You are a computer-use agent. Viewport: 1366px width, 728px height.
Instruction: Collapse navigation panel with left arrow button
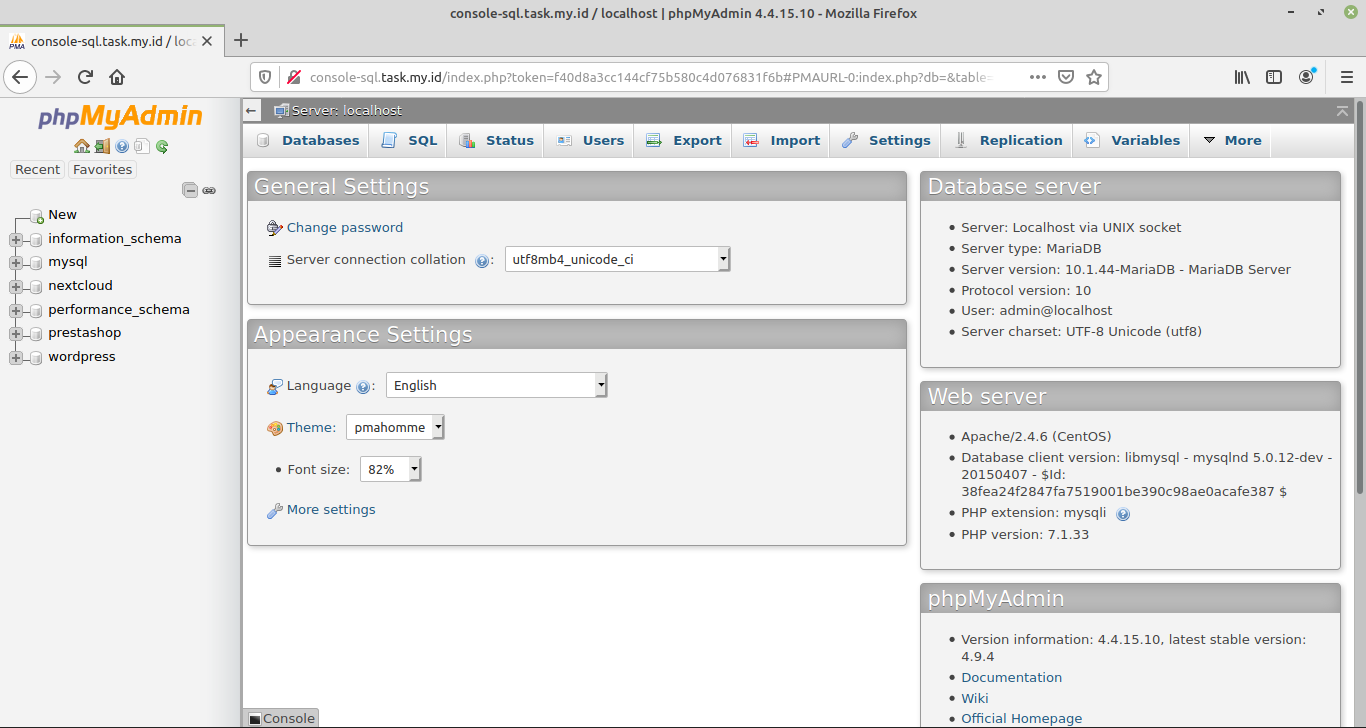(252, 111)
